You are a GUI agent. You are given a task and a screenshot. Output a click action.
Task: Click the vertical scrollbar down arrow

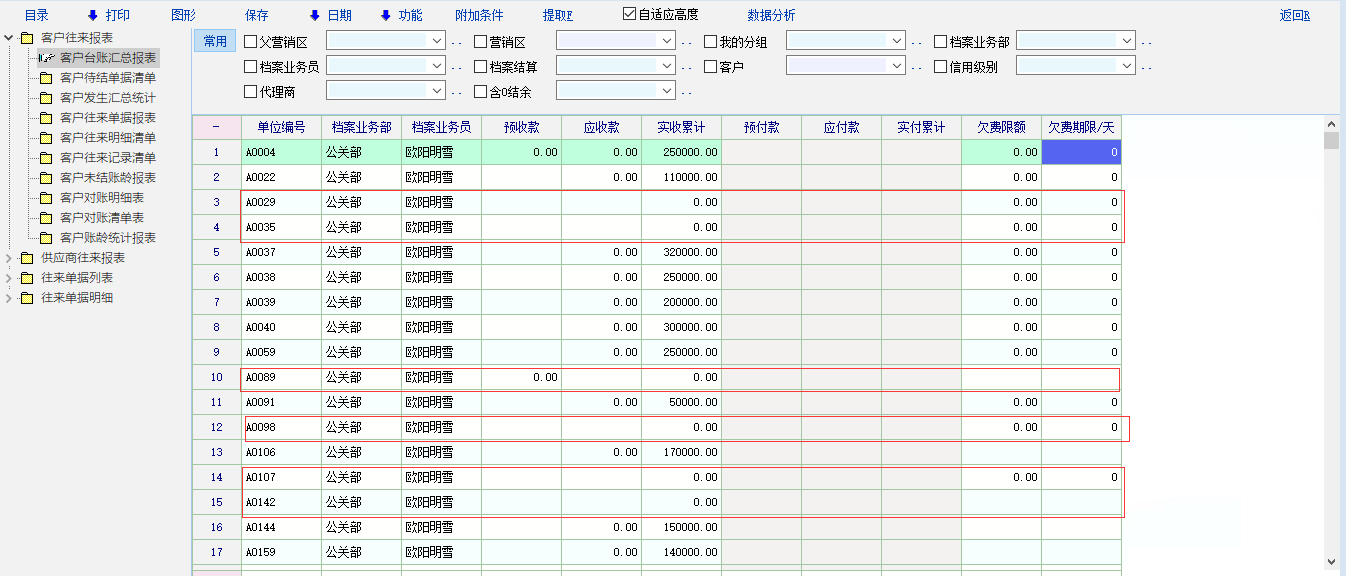1331,562
